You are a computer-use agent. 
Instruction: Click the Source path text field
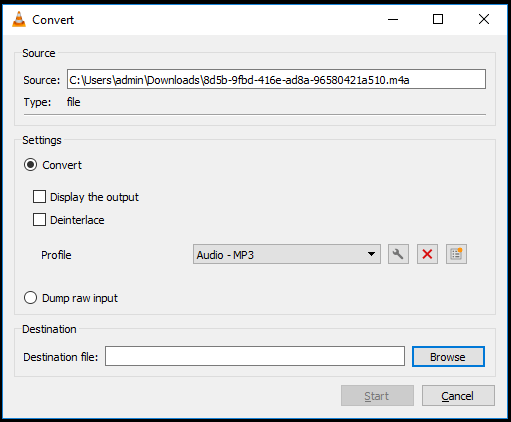(x=276, y=79)
